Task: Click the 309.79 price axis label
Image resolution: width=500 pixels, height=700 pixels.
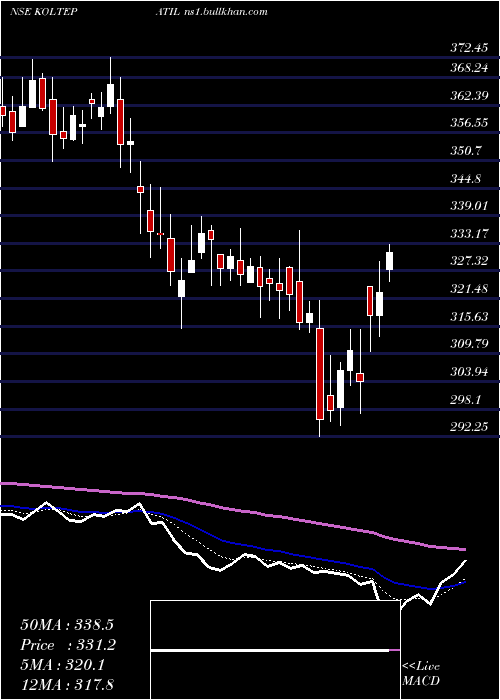Action: click(x=469, y=344)
